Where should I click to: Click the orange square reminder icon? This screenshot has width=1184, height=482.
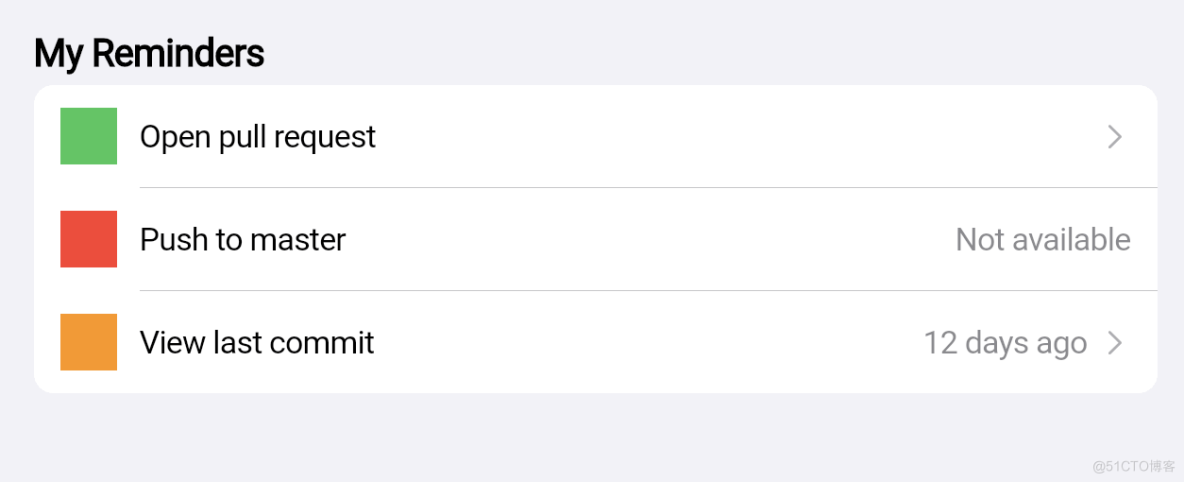point(88,342)
